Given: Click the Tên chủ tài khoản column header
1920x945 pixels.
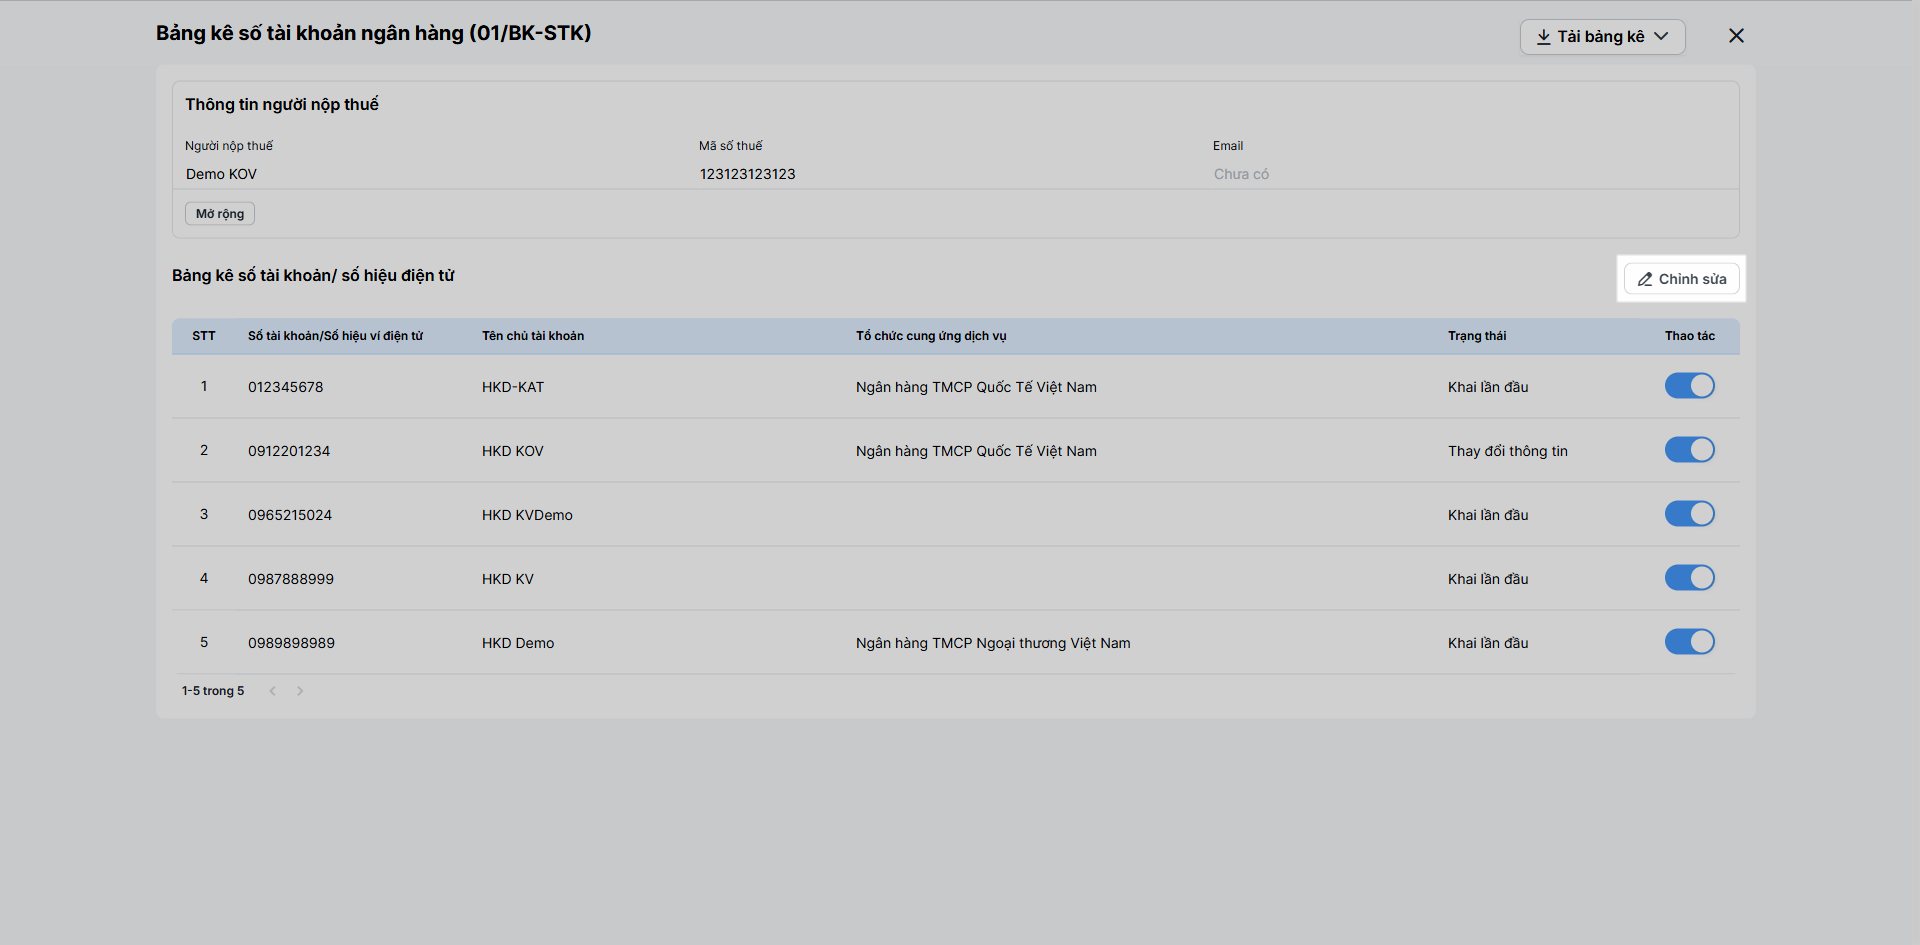Looking at the screenshot, I should click(x=533, y=336).
